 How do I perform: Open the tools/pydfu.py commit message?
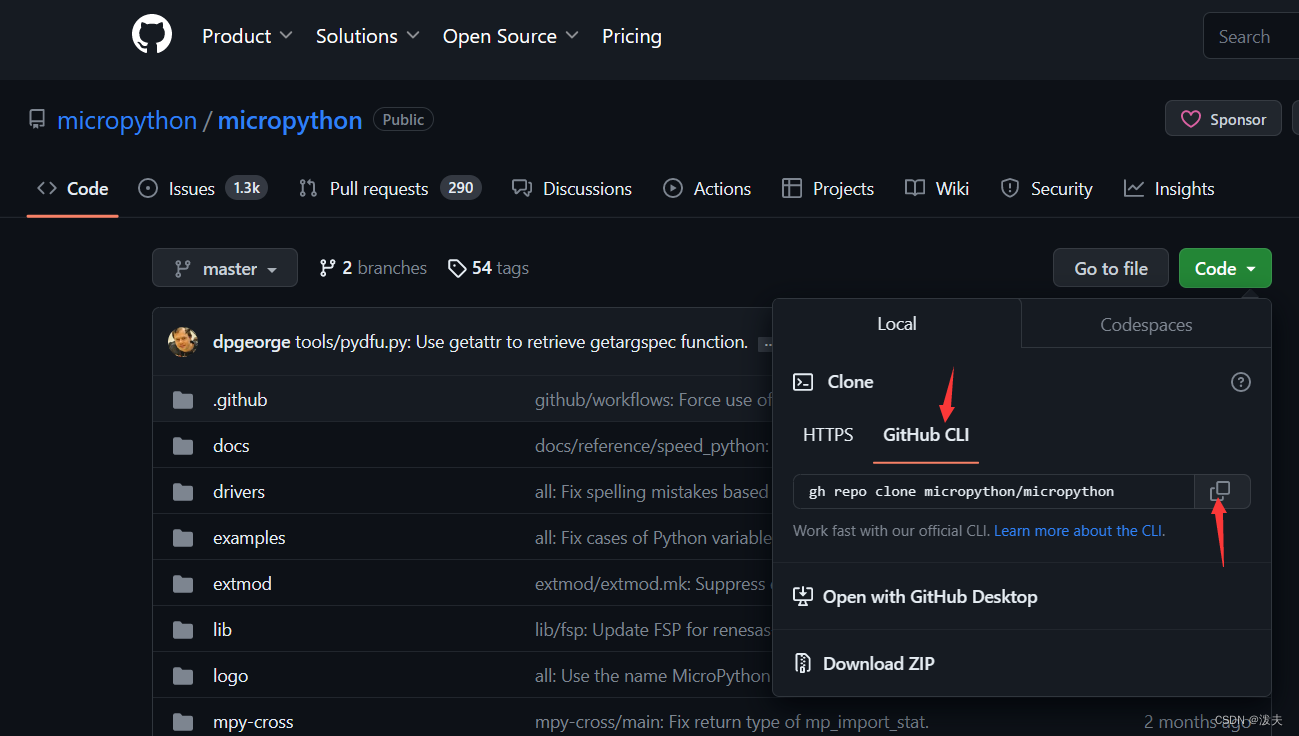522,342
